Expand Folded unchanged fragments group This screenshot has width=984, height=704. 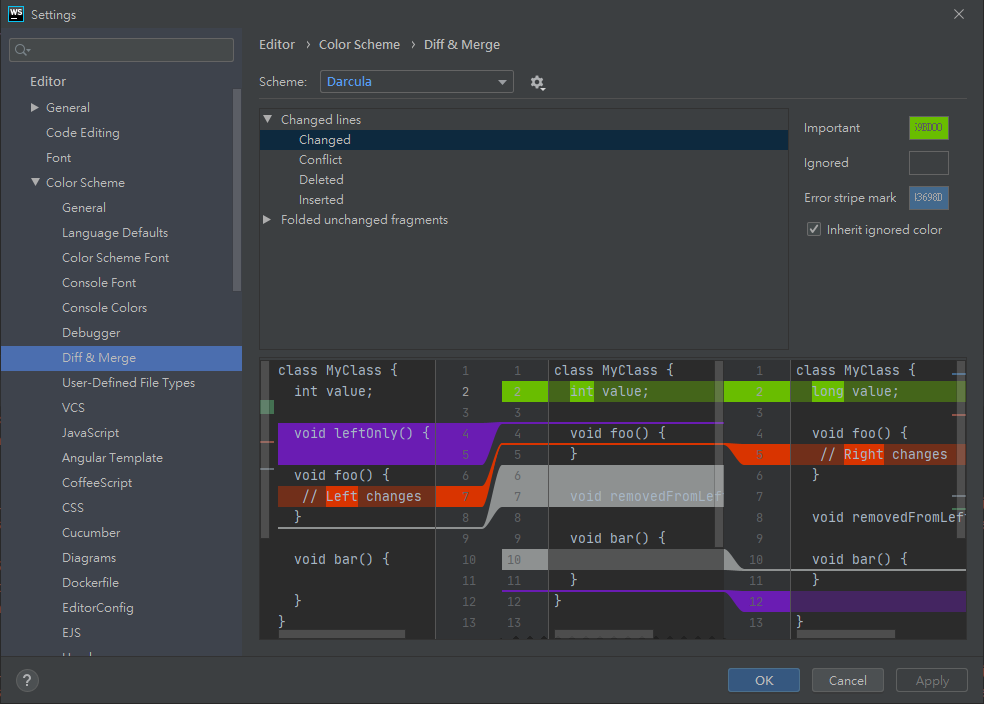[x=268, y=220]
